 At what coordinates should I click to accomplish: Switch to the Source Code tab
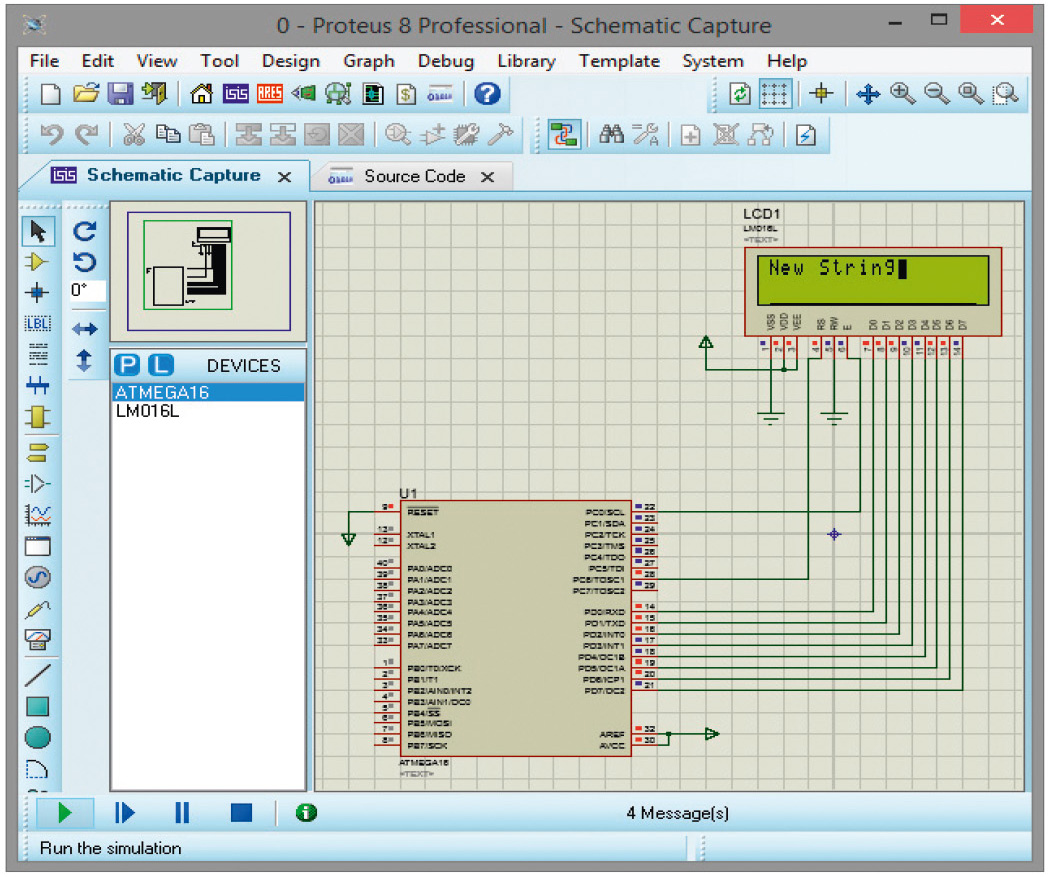pyautogui.click(x=414, y=176)
